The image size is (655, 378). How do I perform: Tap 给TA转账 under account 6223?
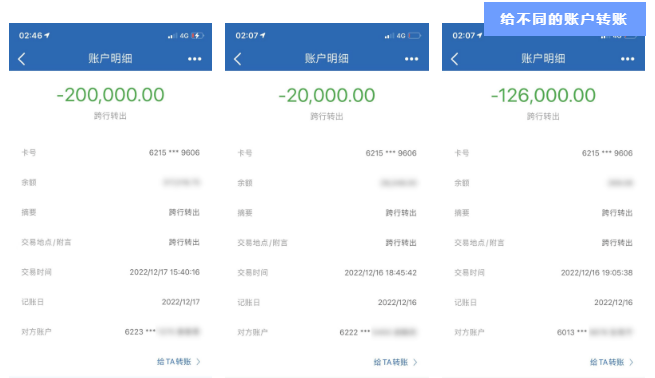178,362
